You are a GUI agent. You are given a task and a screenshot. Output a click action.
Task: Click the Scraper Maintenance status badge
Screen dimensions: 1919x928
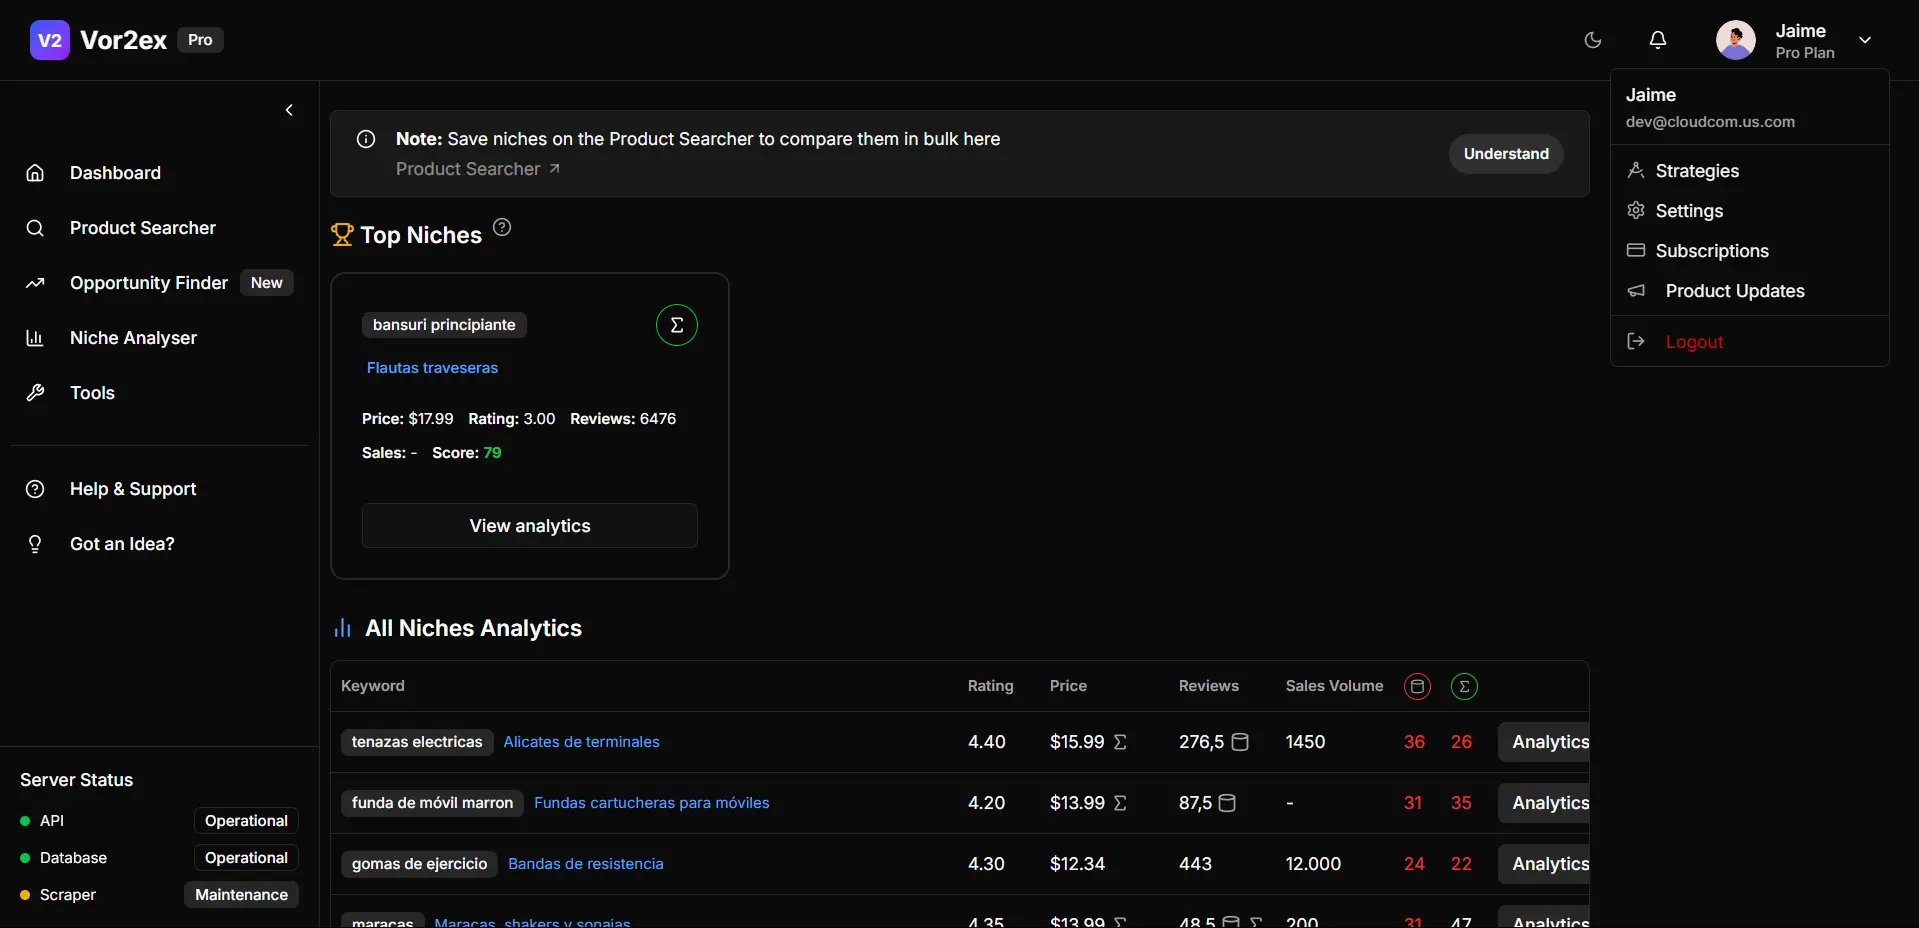[x=241, y=895]
